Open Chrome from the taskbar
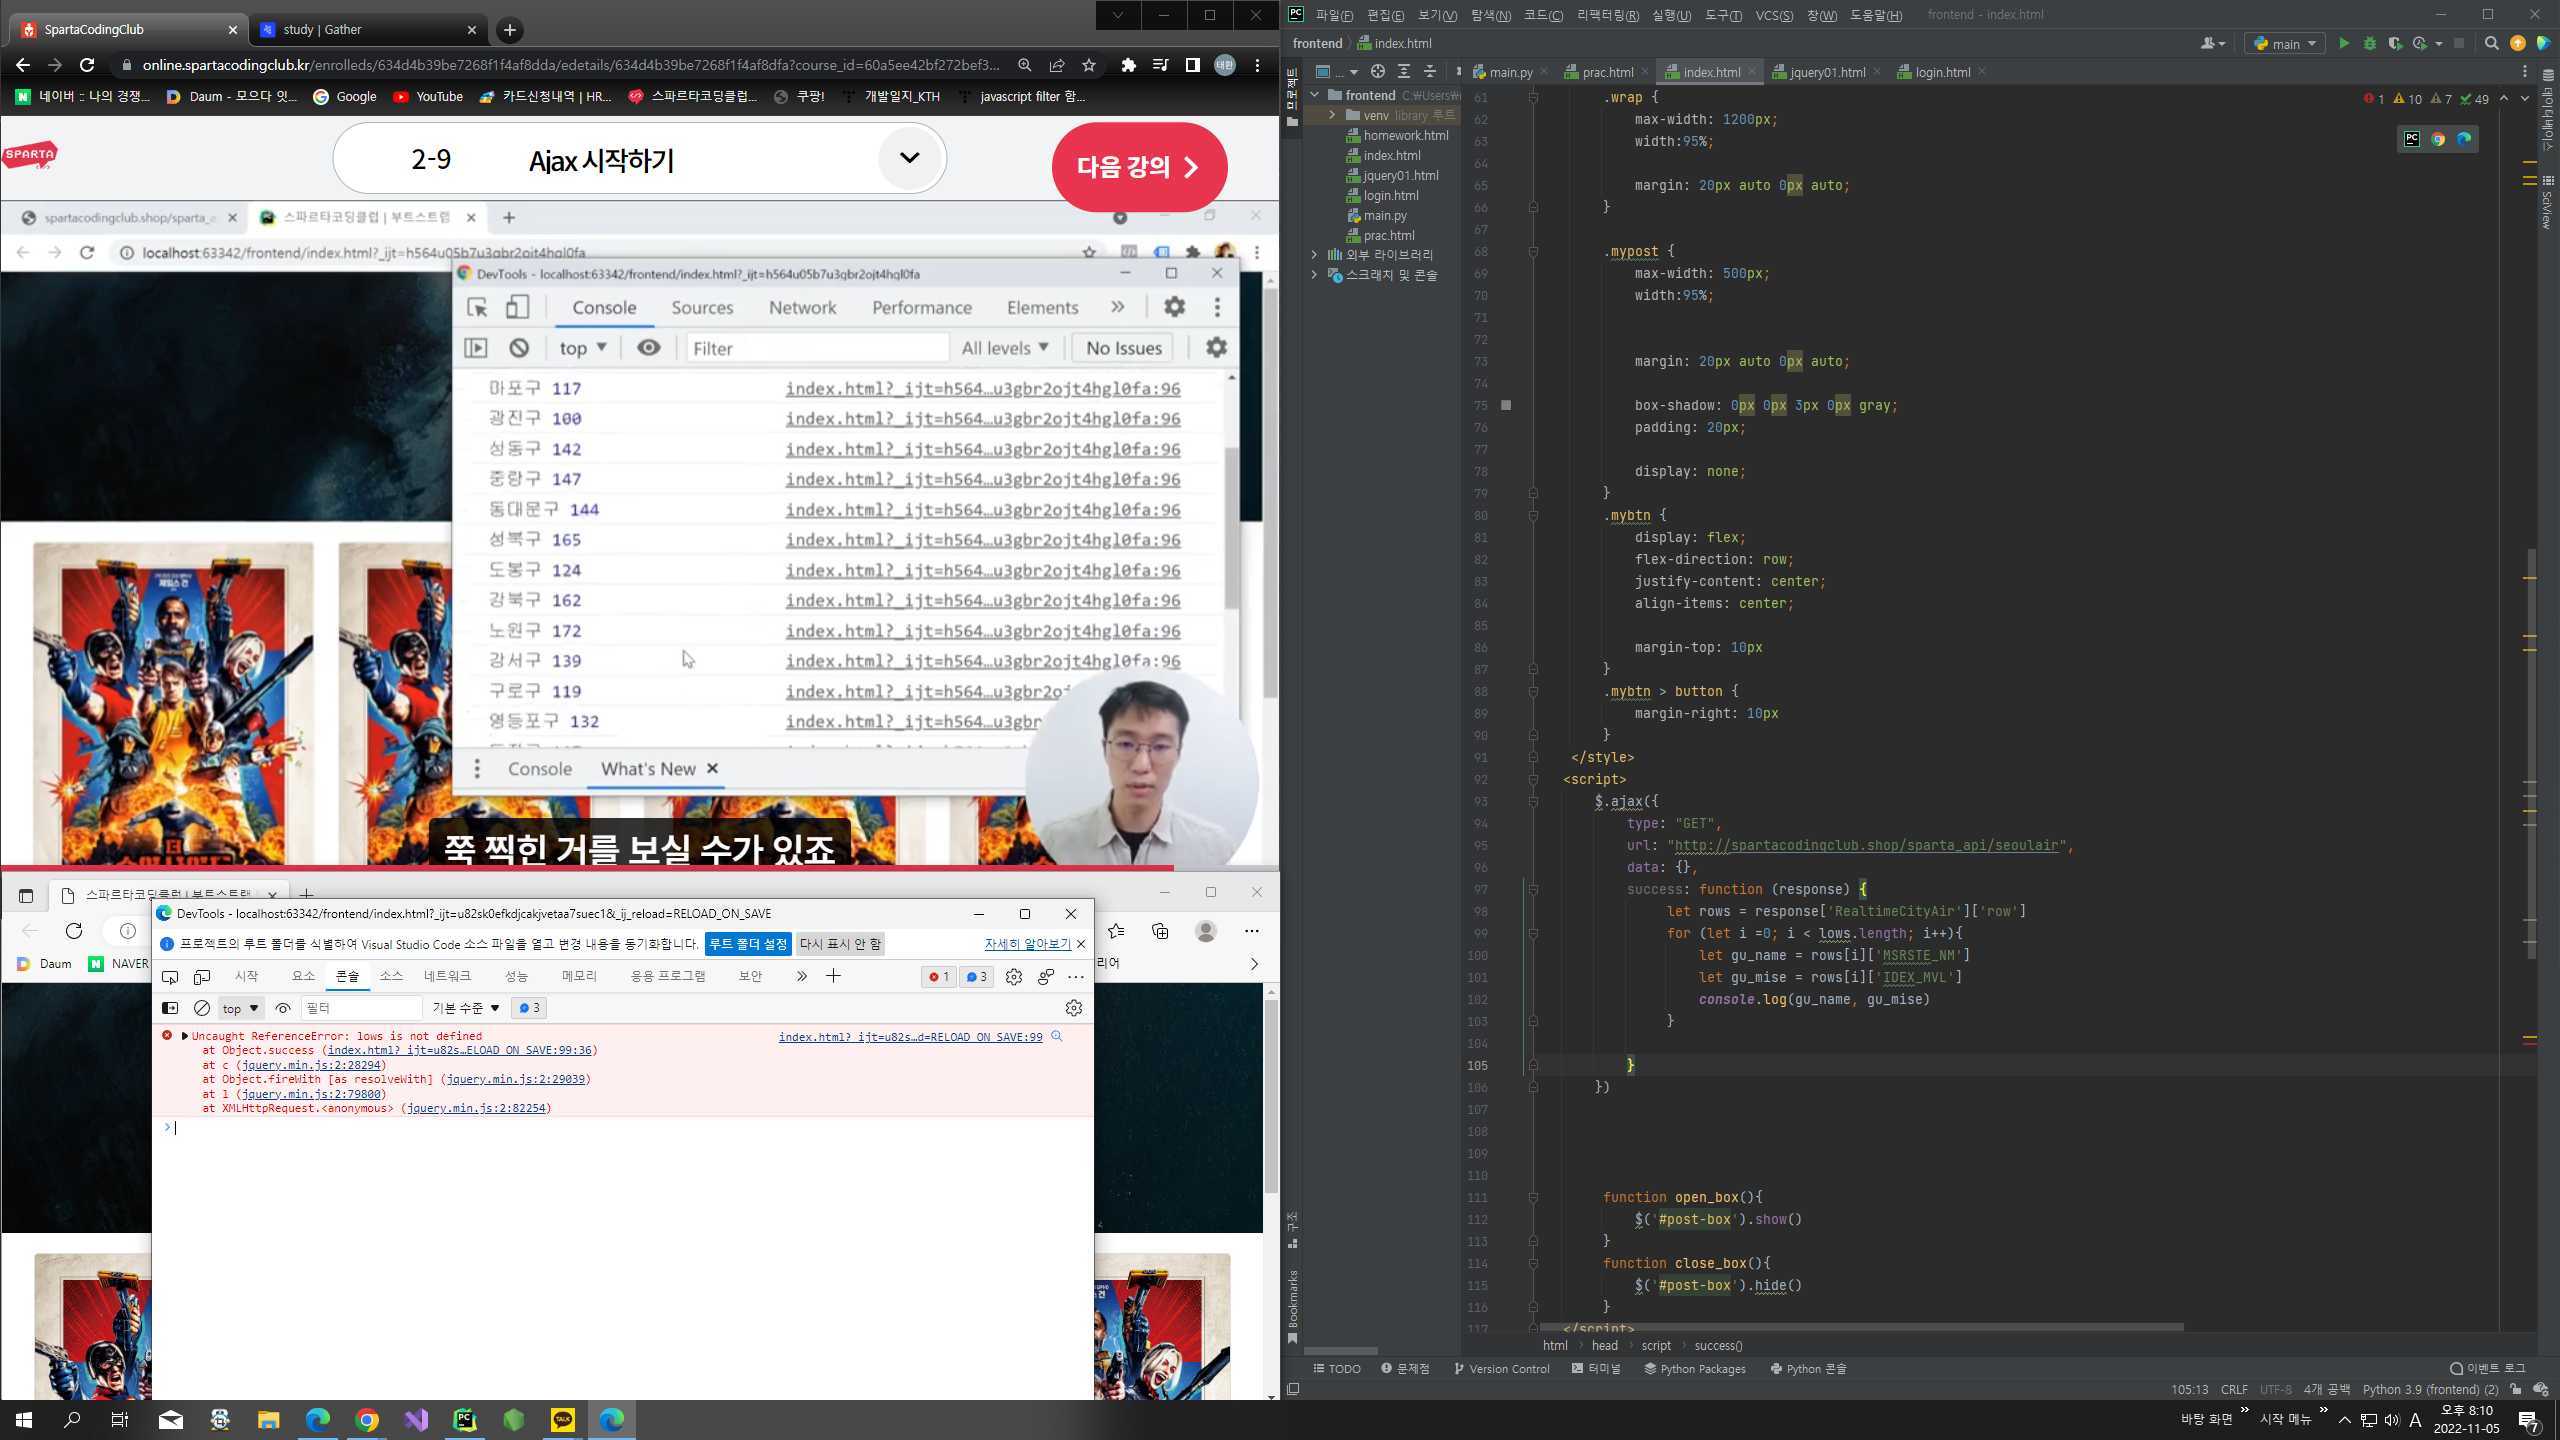 click(x=367, y=1420)
